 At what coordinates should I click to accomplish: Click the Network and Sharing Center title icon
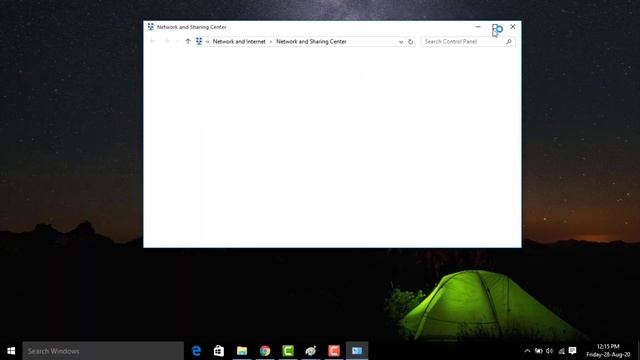click(x=151, y=27)
